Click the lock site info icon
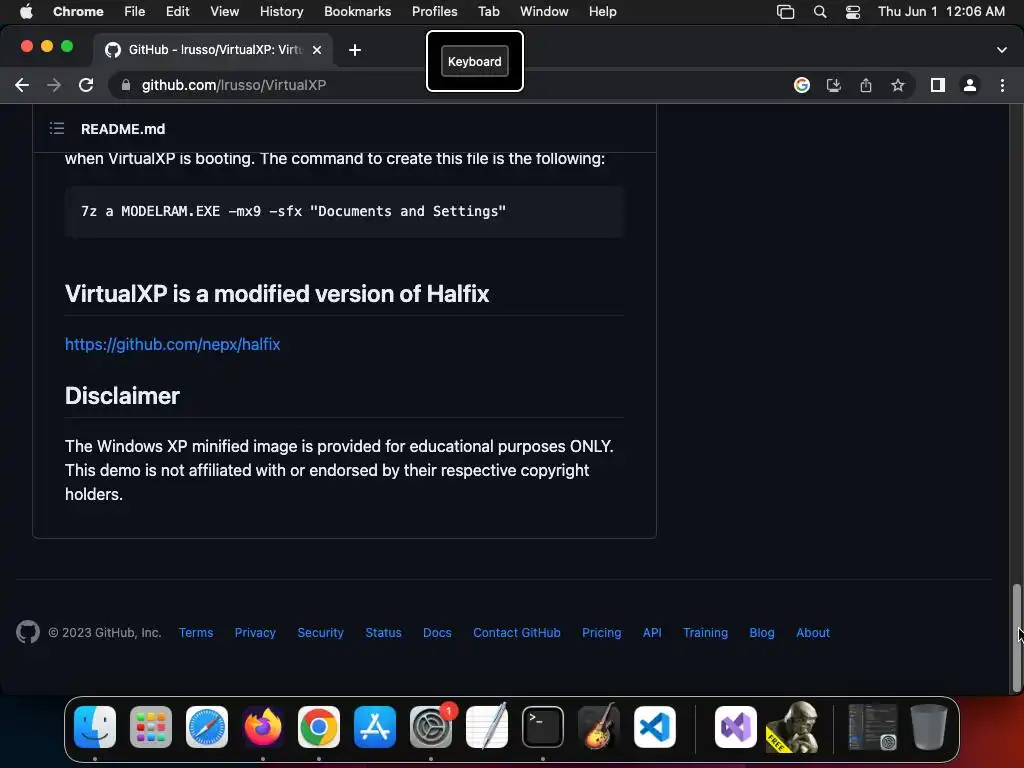 (126, 85)
